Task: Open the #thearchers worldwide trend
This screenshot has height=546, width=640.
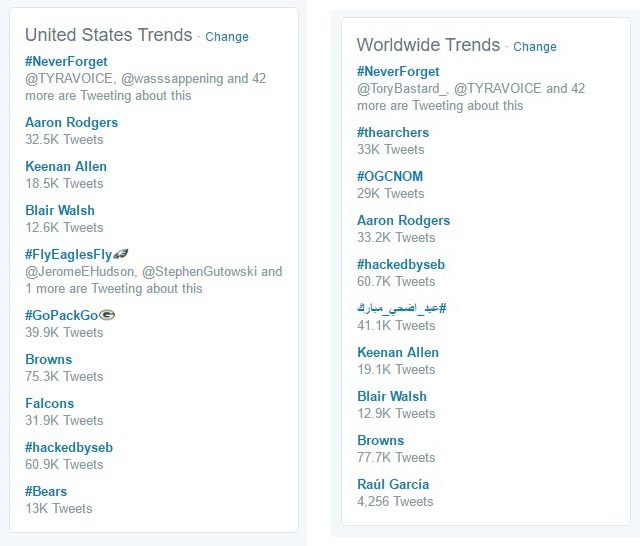Action: click(393, 133)
